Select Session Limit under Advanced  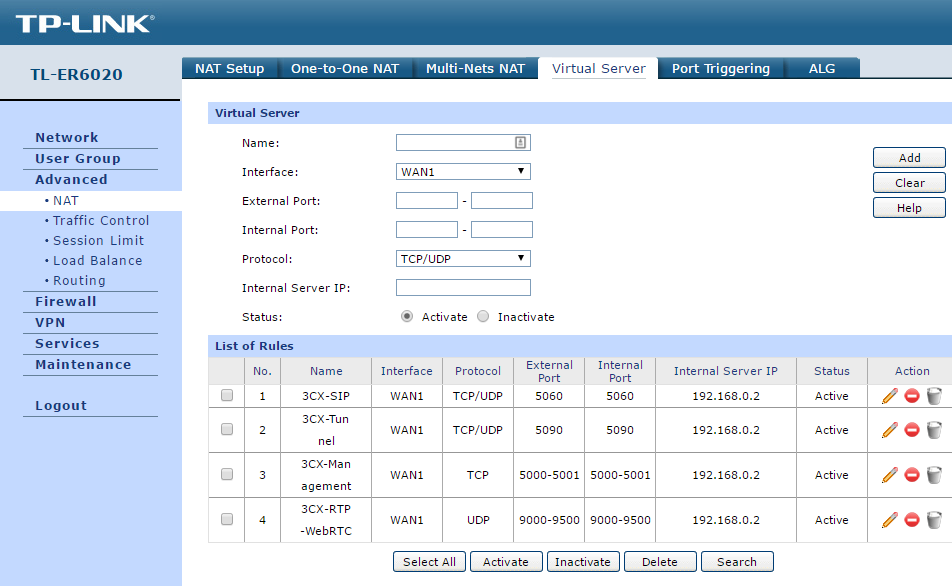[98, 240]
